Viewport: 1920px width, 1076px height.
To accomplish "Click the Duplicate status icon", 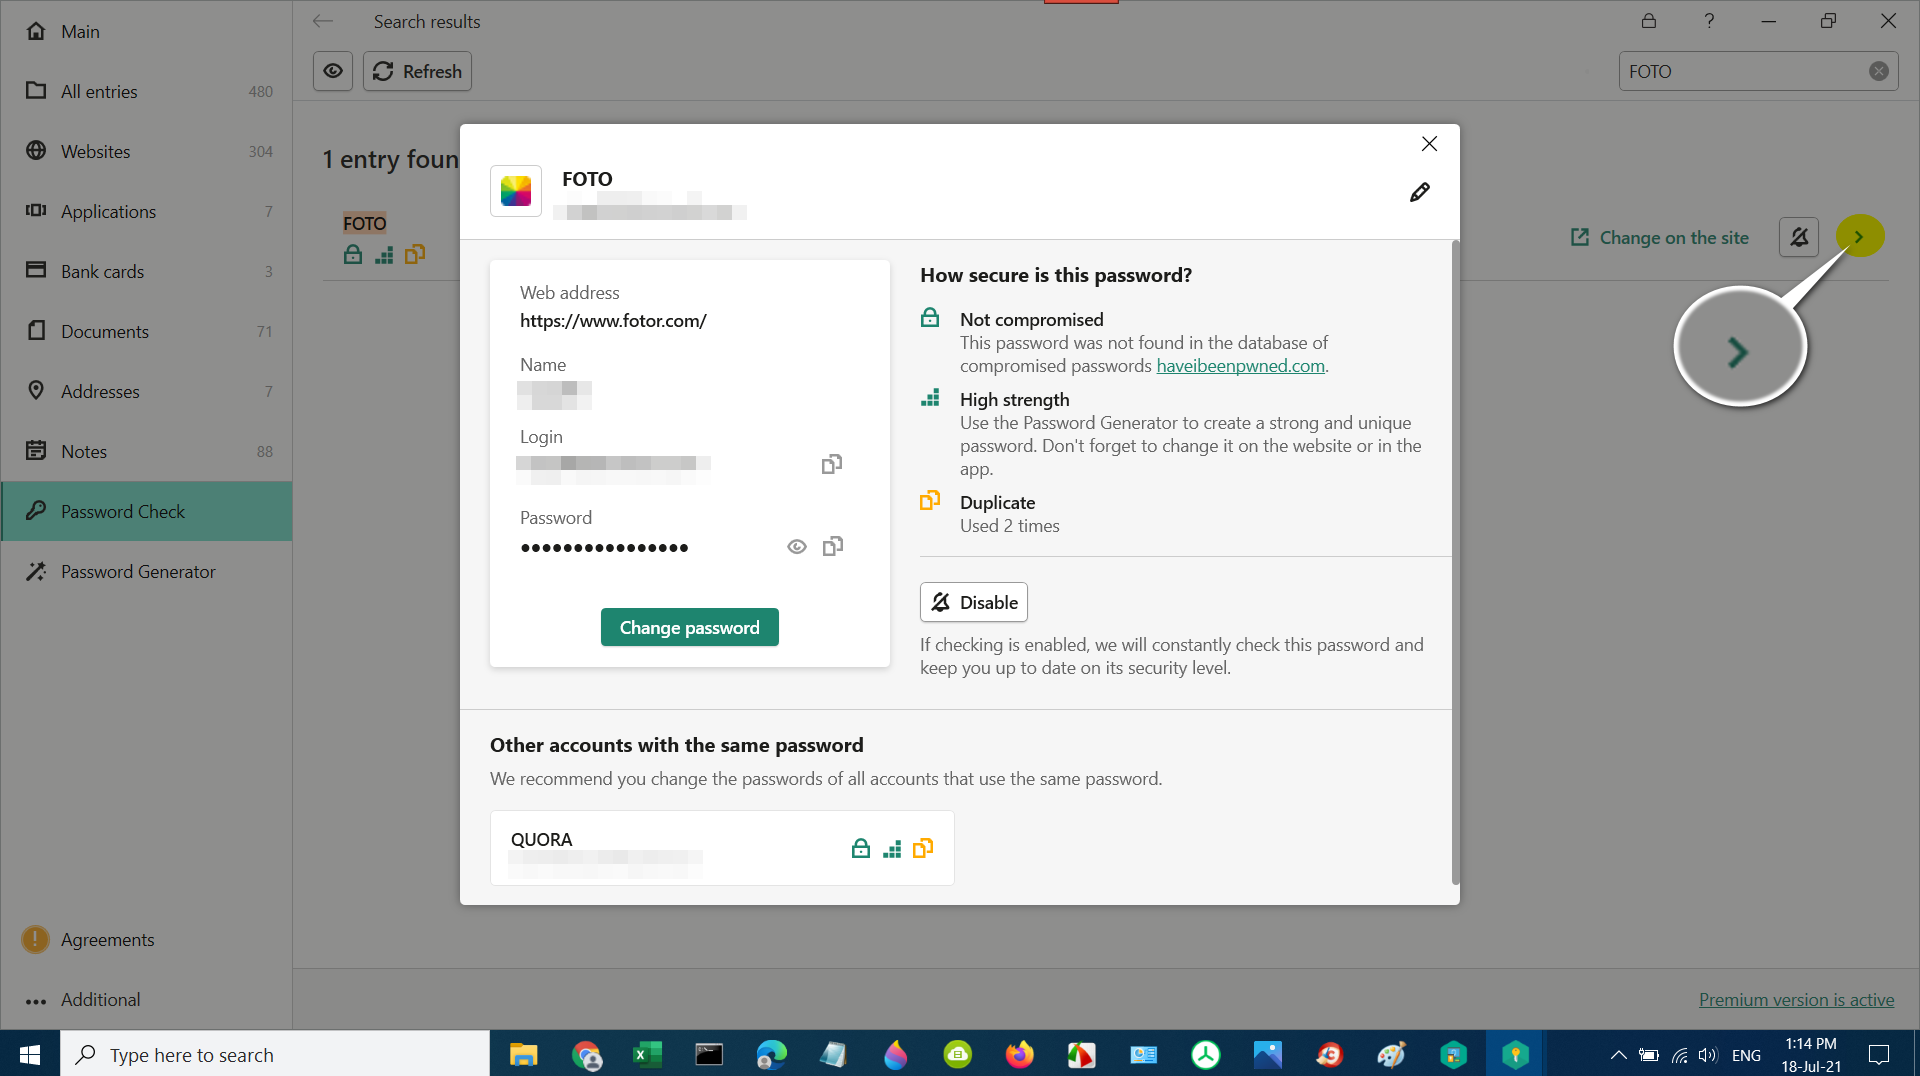I will pos(930,500).
